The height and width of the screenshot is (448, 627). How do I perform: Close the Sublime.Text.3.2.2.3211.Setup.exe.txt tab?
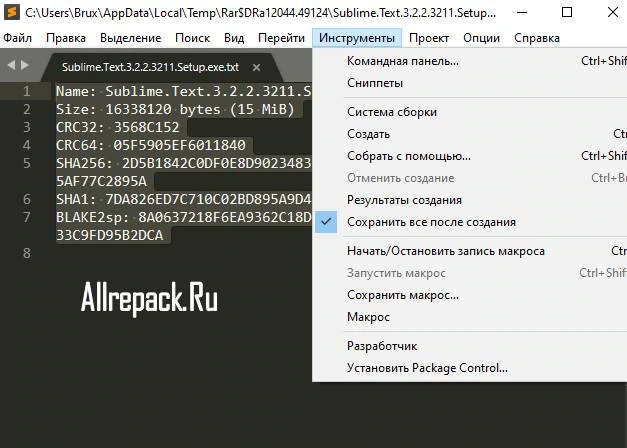click(257, 67)
